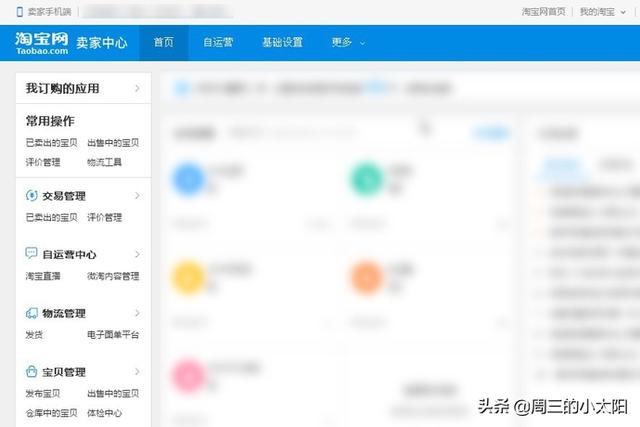
Task: Click the blue circular dashboard icon
Action: coord(189,179)
